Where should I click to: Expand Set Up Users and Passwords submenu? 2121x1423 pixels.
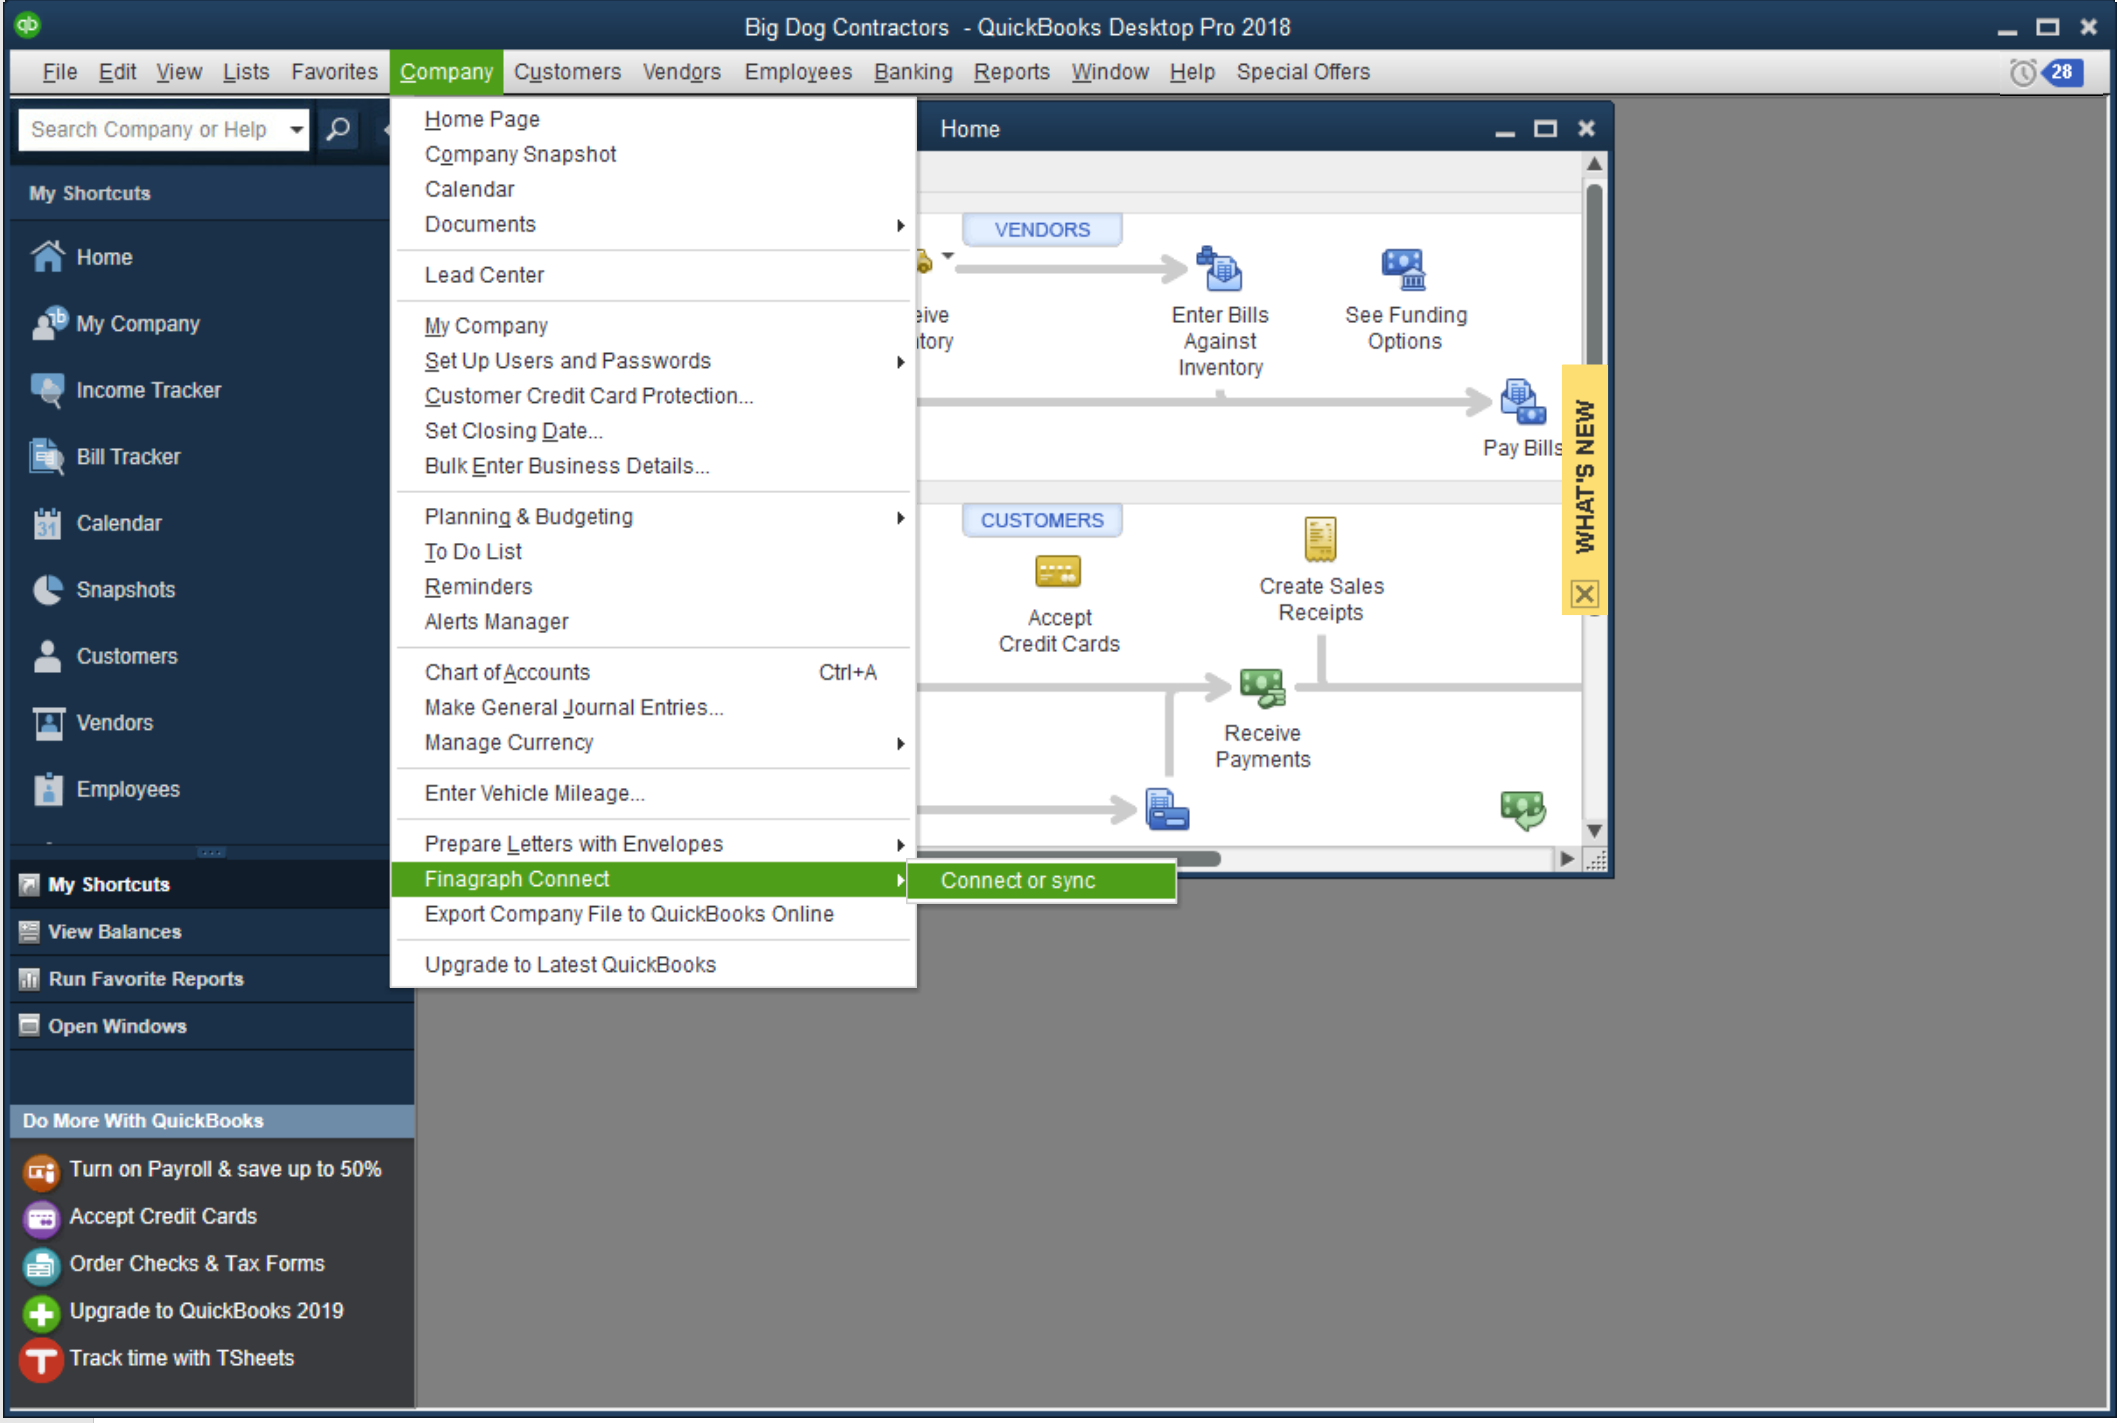(x=900, y=361)
